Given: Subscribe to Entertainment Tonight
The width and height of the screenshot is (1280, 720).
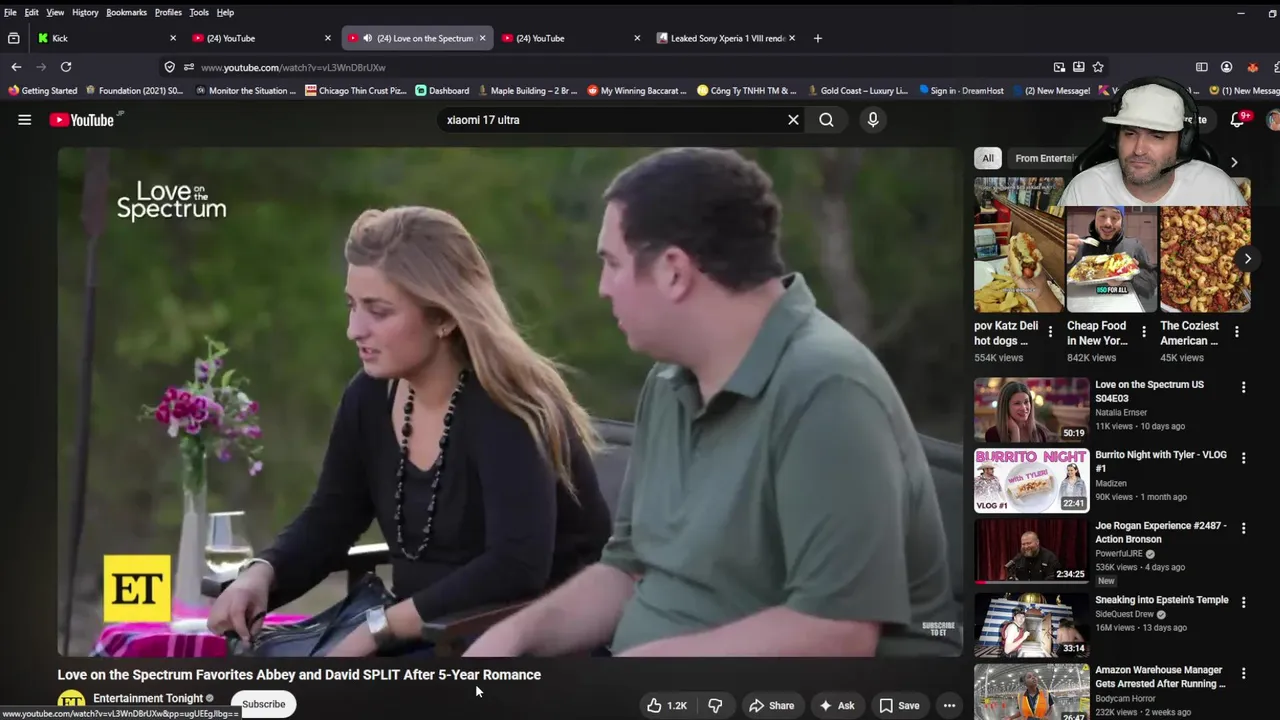Looking at the screenshot, I should click(264, 704).
